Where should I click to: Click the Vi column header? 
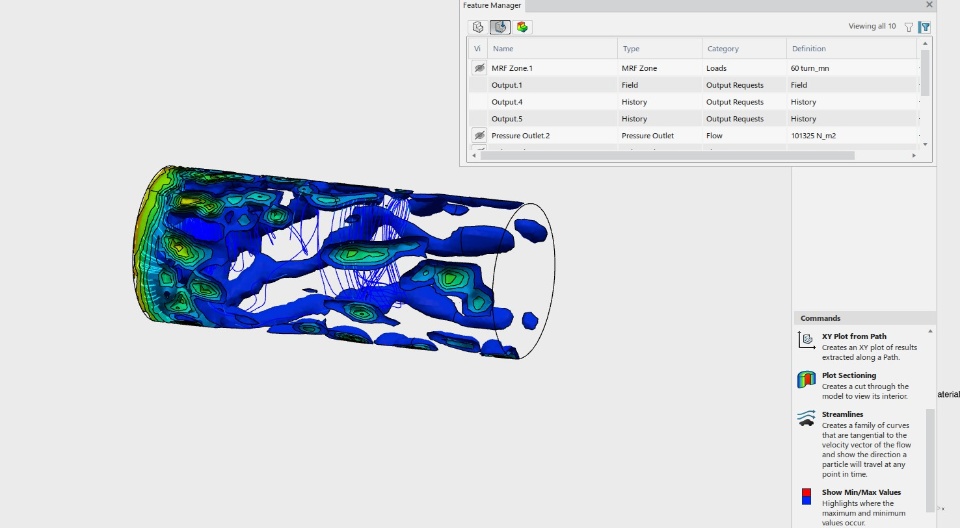pos(478,48)
